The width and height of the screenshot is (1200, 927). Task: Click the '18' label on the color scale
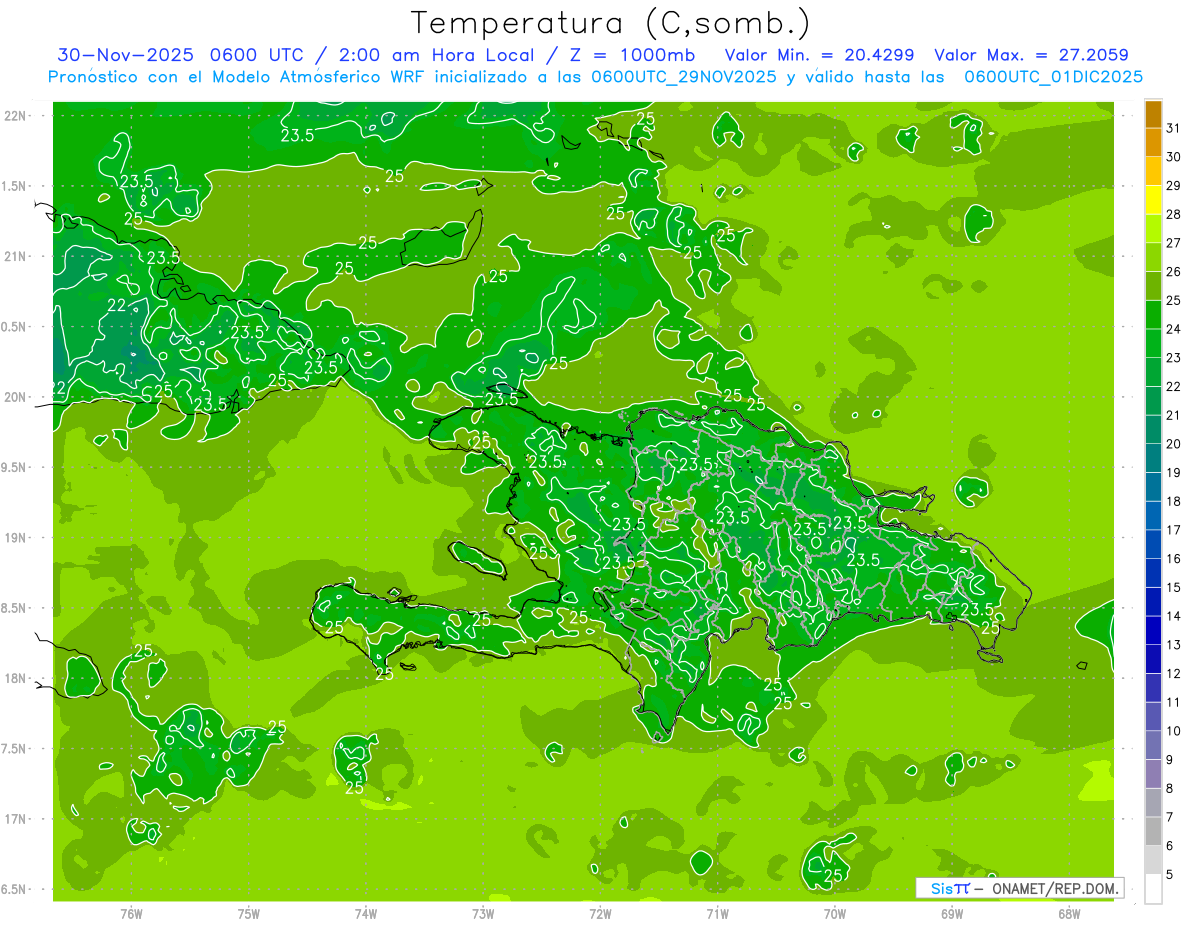click(x=1174, y=501)
